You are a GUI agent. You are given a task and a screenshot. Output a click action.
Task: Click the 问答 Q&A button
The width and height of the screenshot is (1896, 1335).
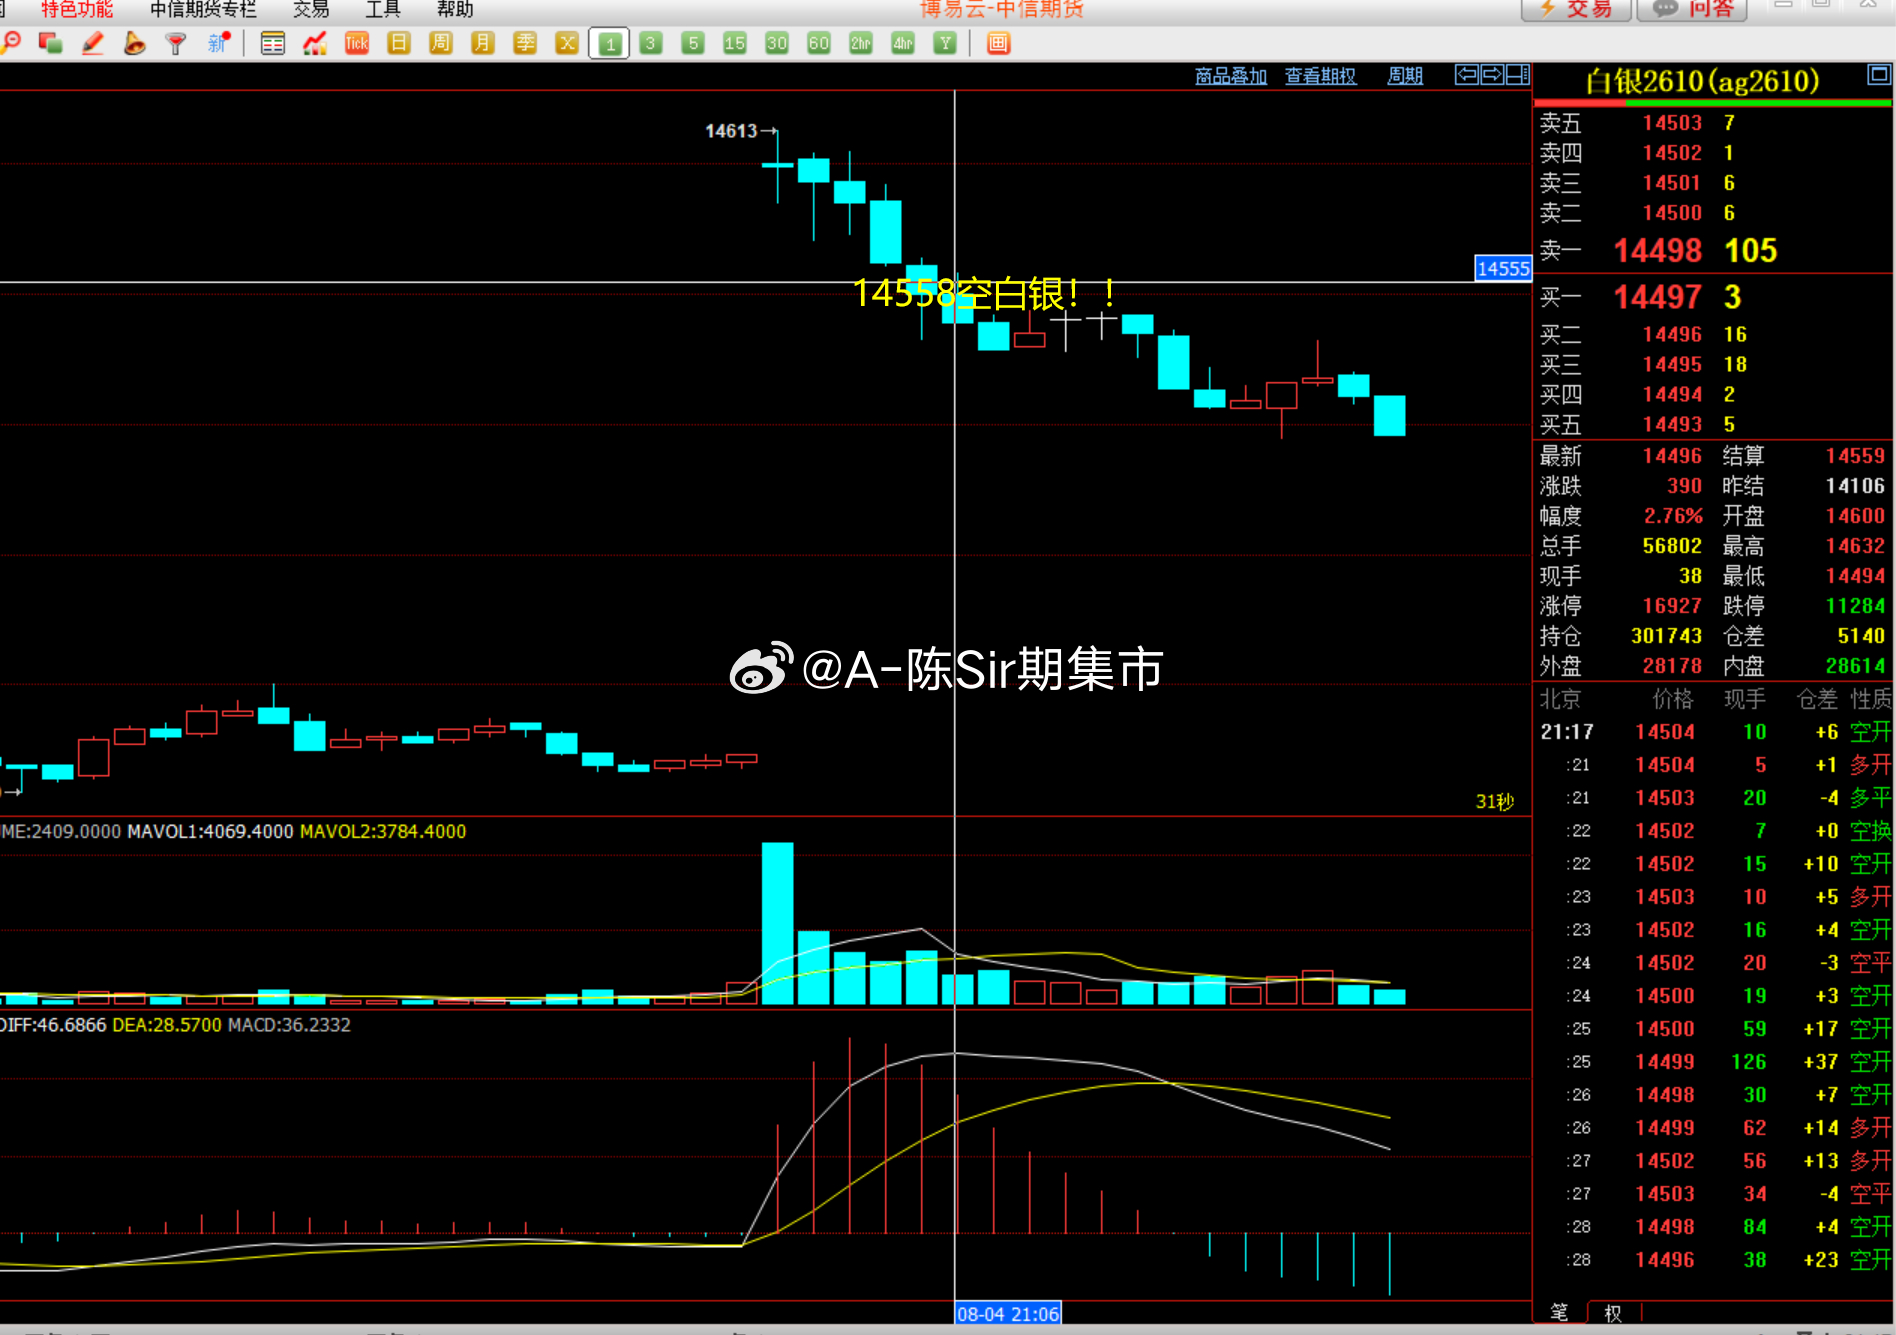coord(1692,9)
